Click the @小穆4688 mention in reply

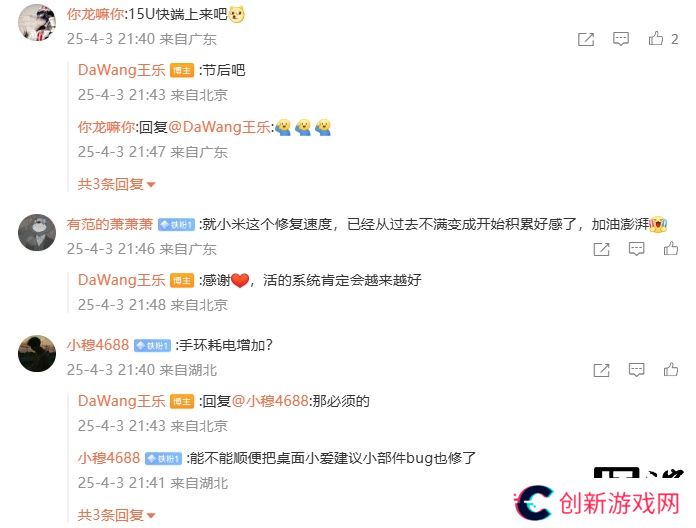coord(270,401)
